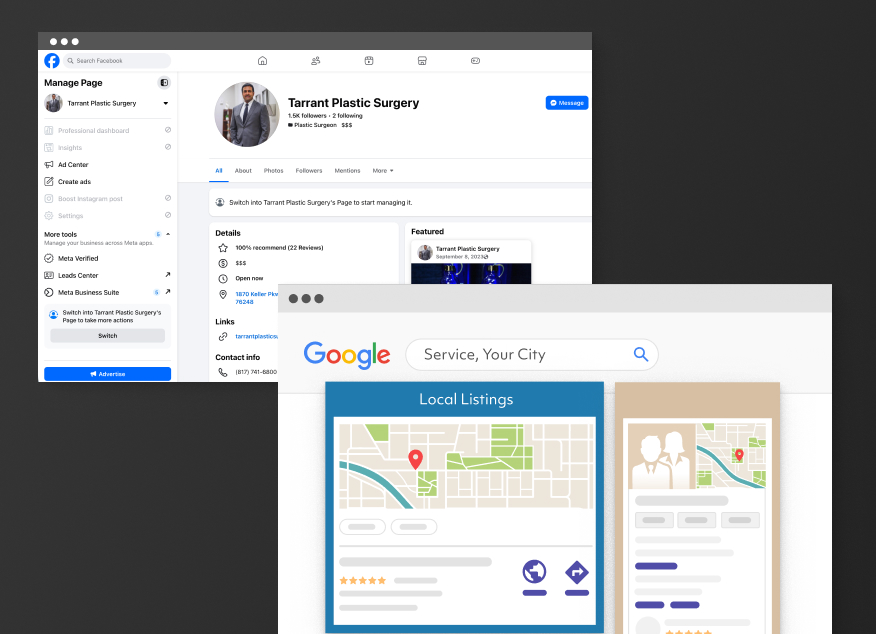The image size is (876, 634).
Task: Click the Facebook logo icon
Action: 52,60
